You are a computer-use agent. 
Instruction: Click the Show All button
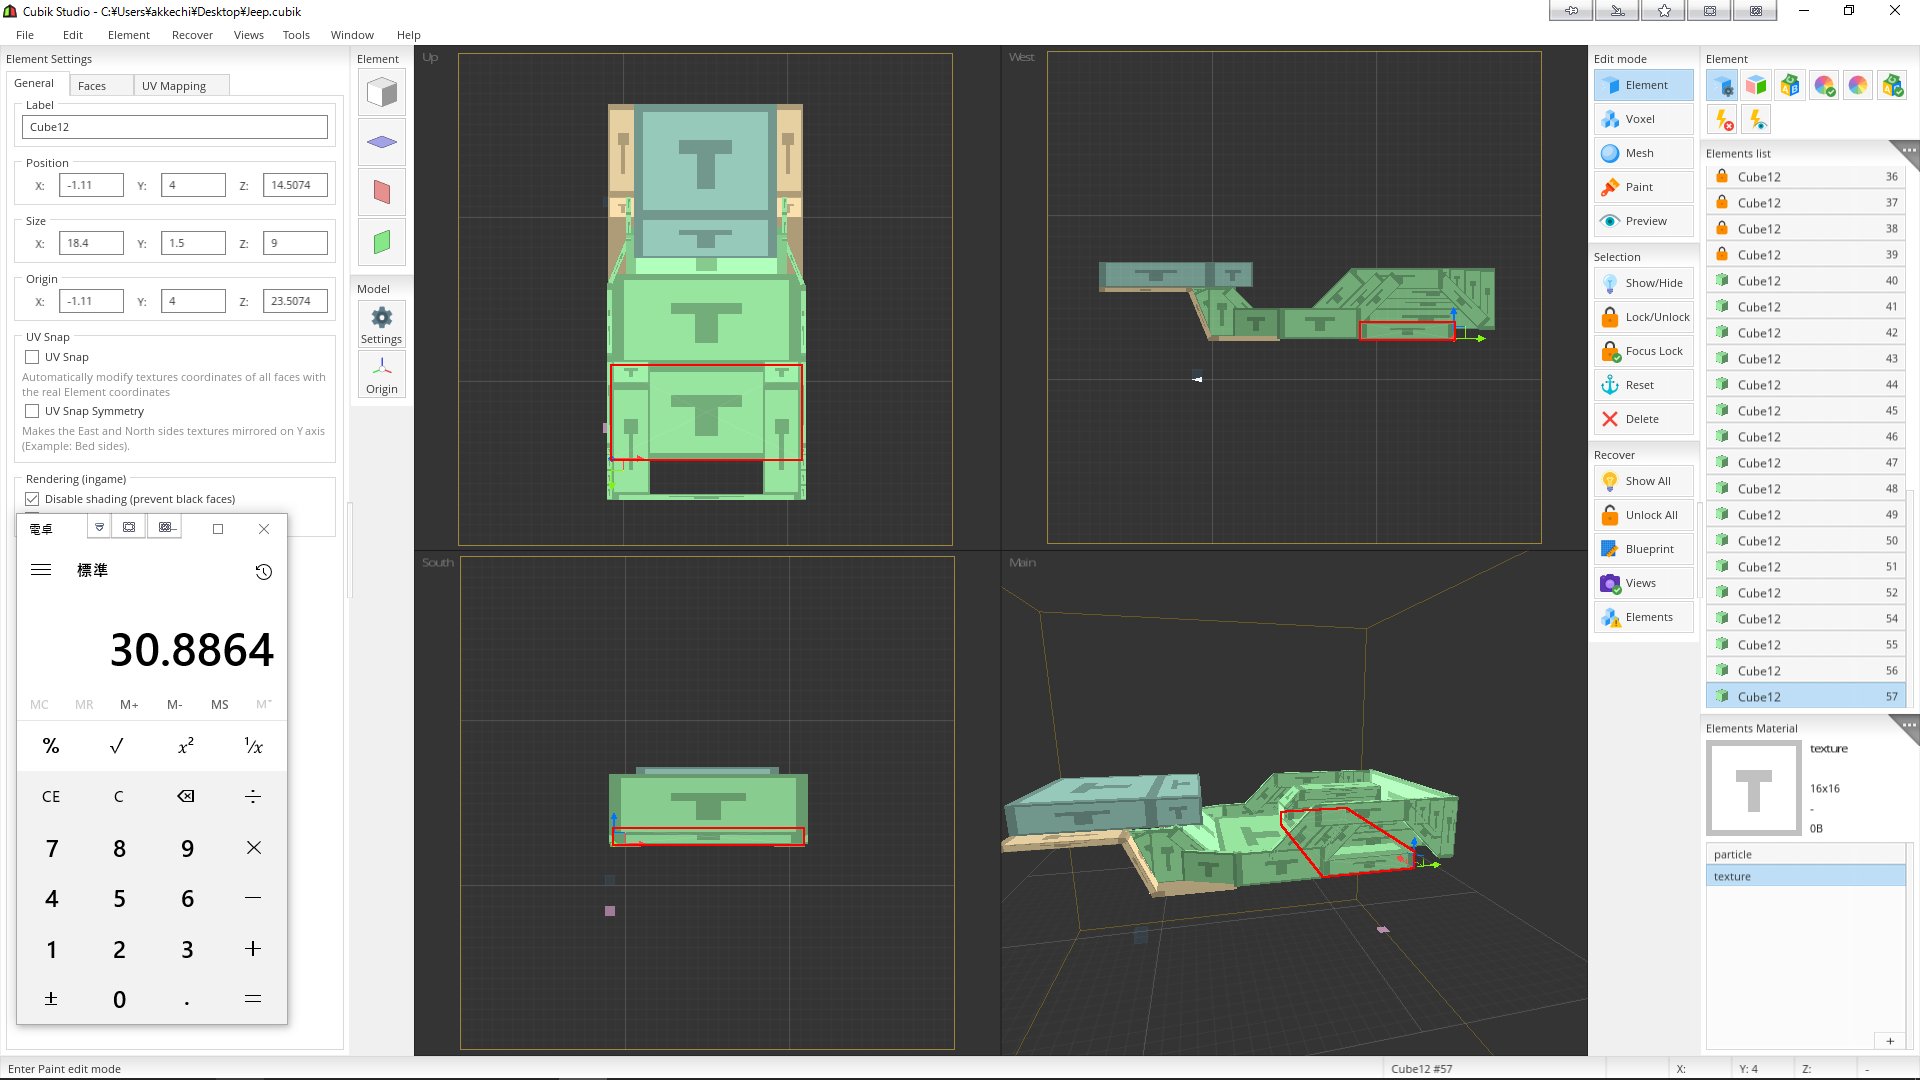coord(1643,481)
